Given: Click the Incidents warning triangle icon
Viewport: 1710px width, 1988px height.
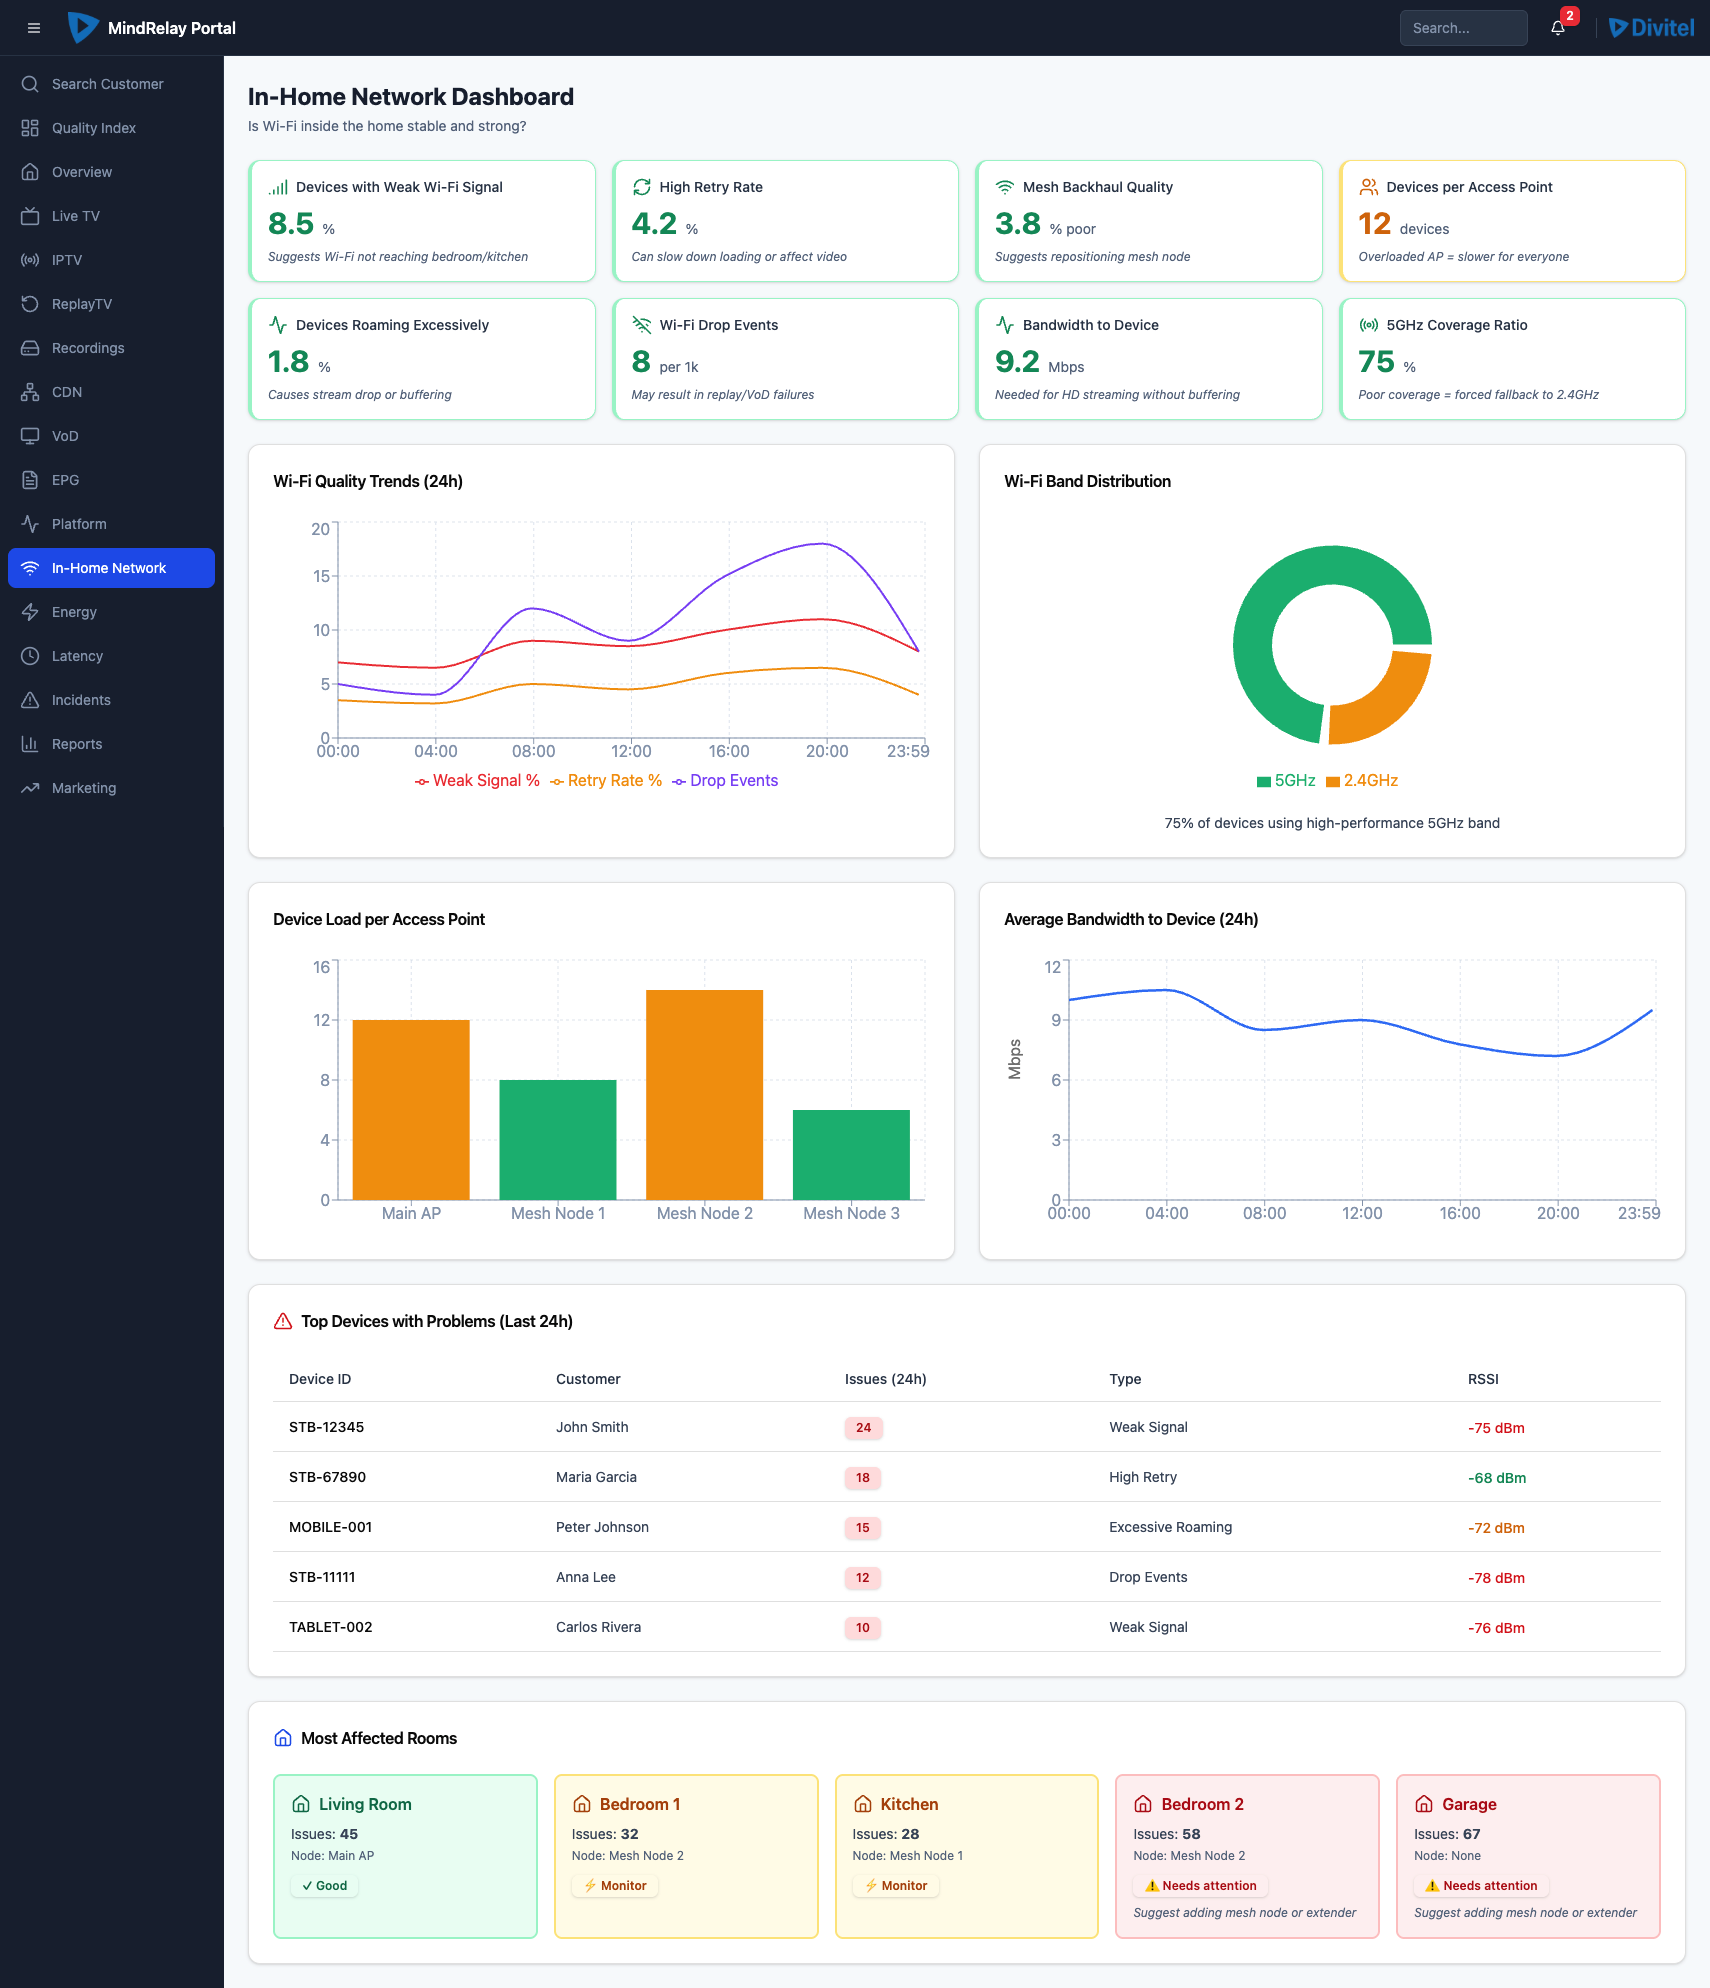Looking at the screenshot, I should 30,700.
